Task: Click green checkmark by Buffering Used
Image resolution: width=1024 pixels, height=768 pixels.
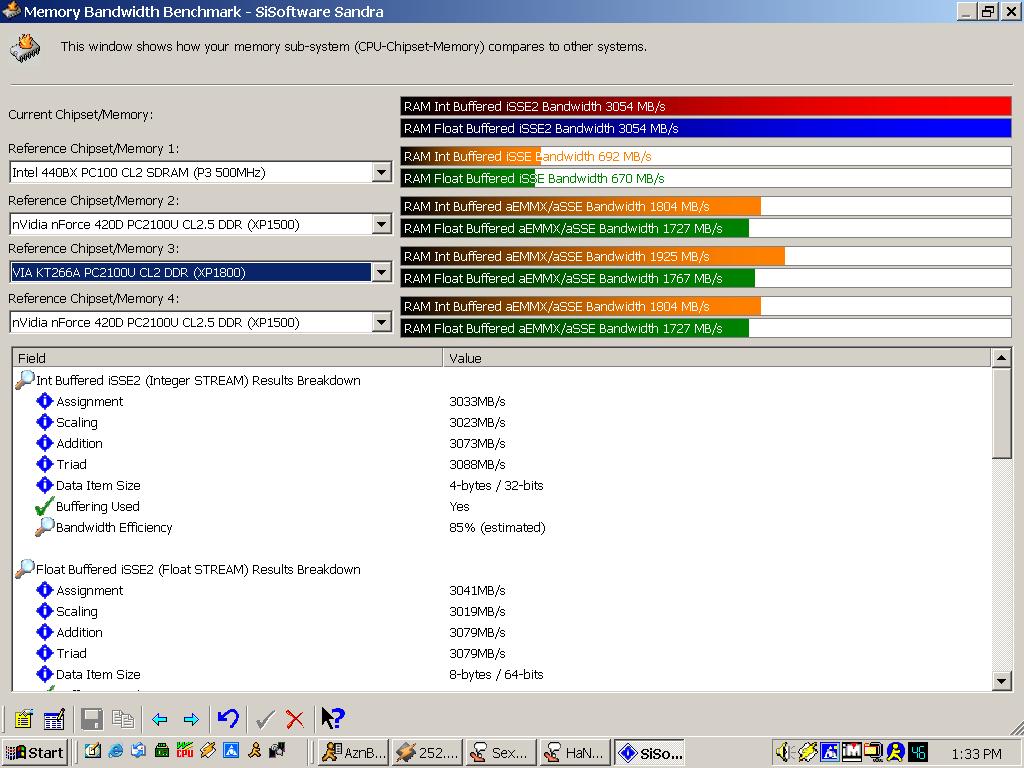Action: tap(44, 506)
